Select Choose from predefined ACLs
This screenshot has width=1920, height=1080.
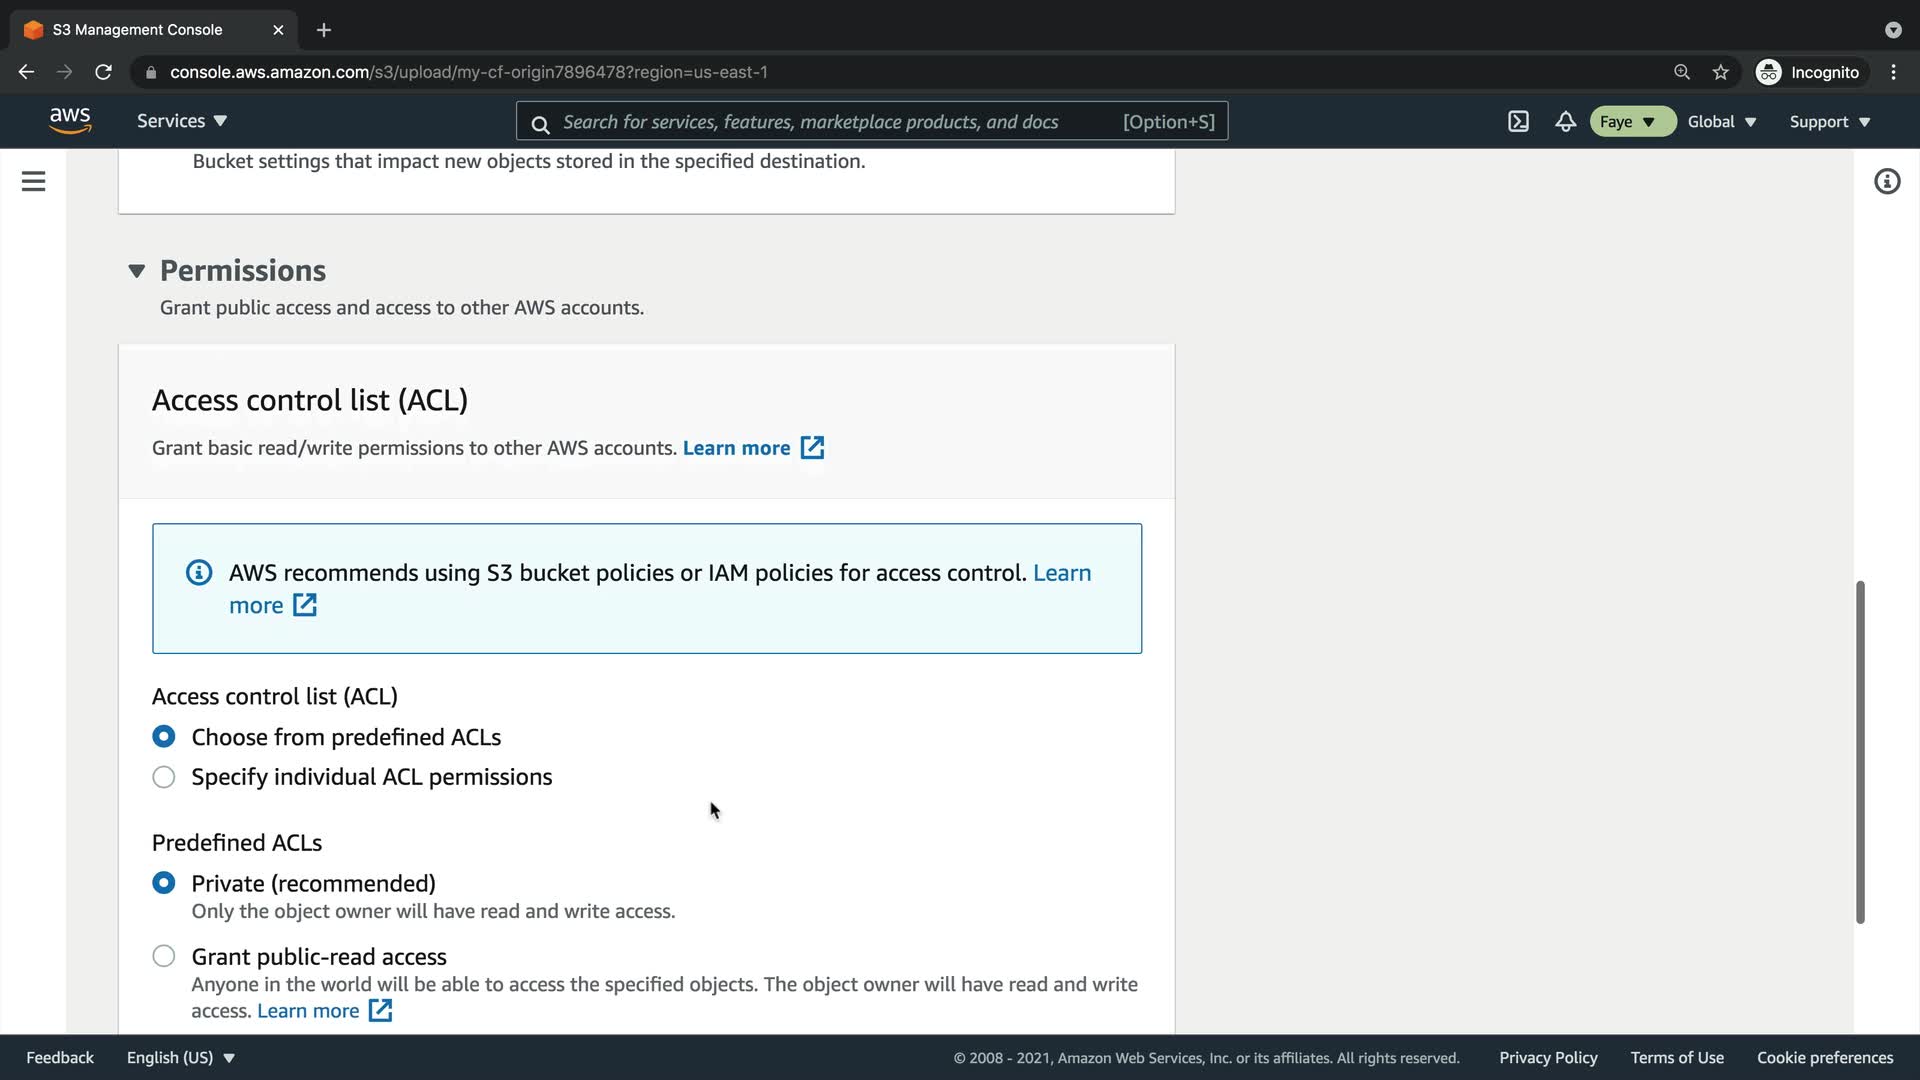(x=164, y=737)
